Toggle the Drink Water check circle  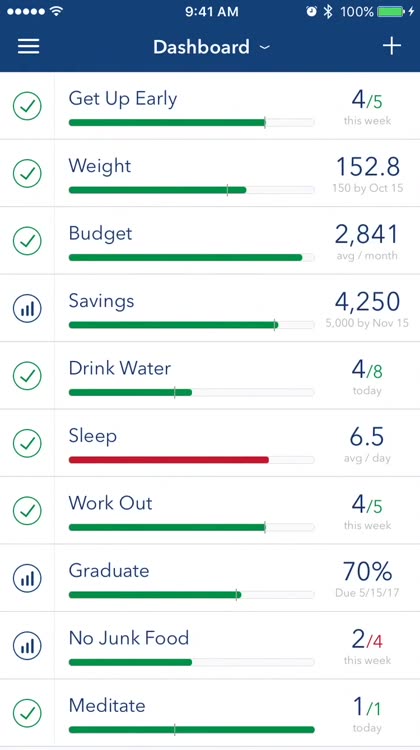click(x=27, y=376)
